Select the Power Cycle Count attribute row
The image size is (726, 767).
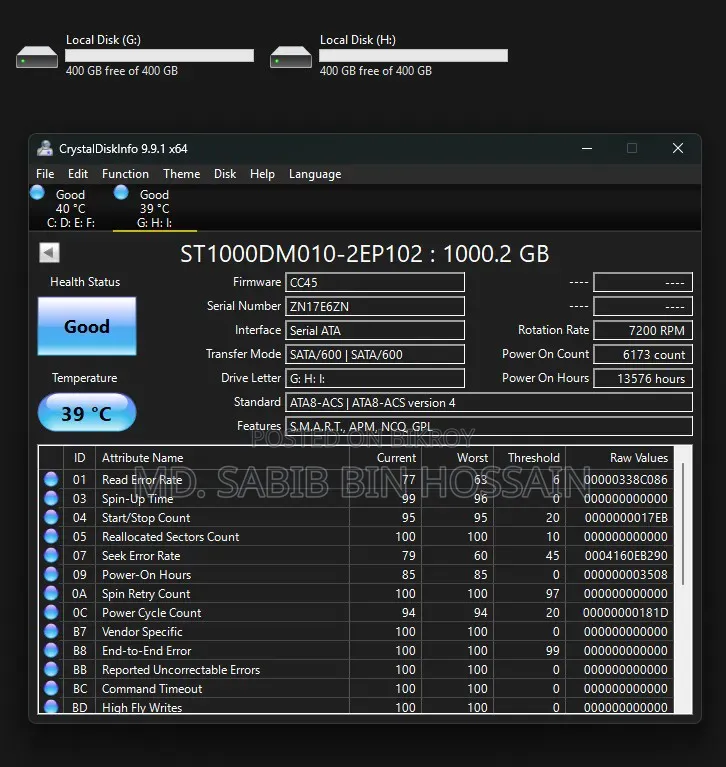(x=356, y=612)
